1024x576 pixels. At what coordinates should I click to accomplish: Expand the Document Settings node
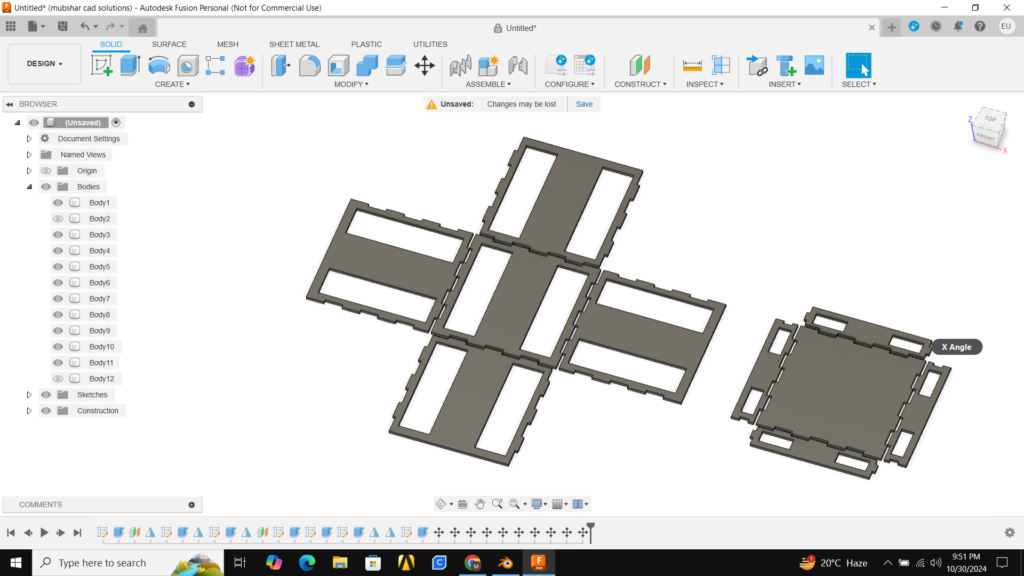tap(29, 139)
